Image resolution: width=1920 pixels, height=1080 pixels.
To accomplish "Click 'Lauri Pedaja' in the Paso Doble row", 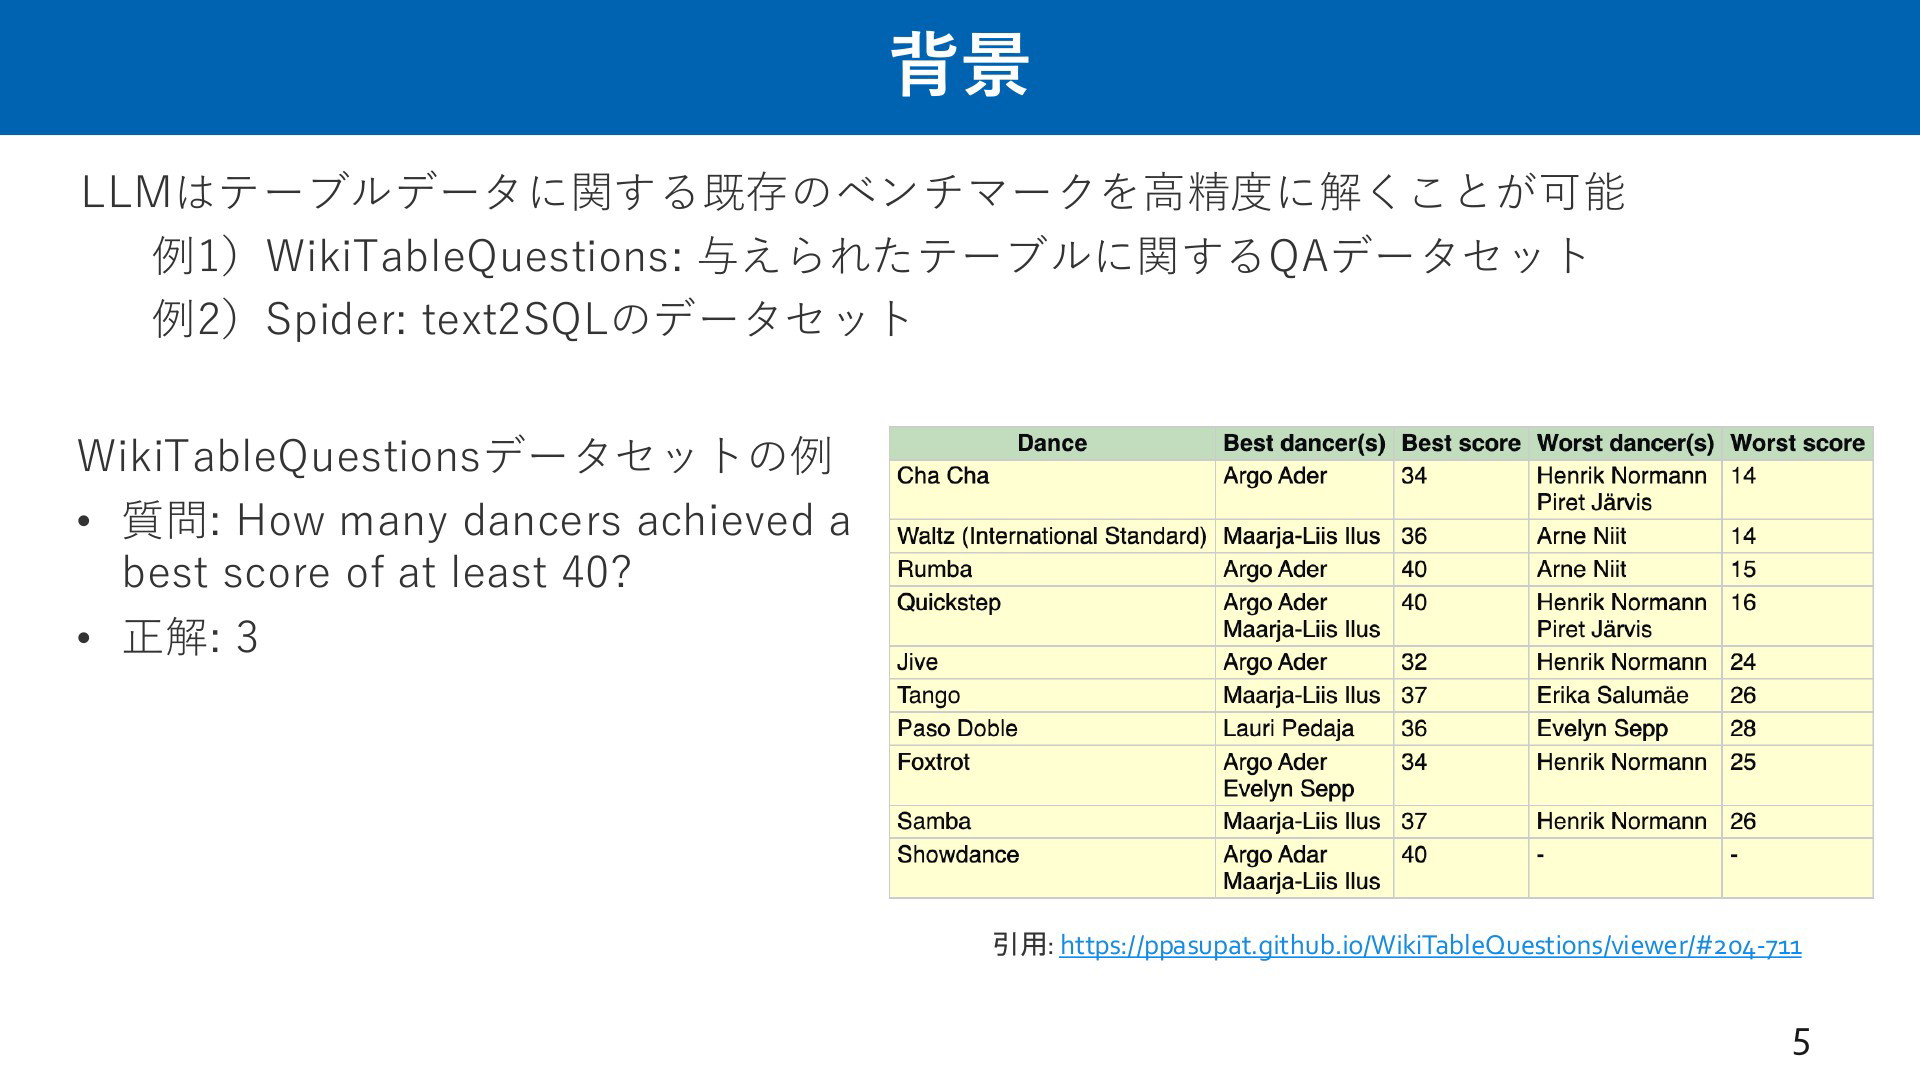I will [1288, 728].
